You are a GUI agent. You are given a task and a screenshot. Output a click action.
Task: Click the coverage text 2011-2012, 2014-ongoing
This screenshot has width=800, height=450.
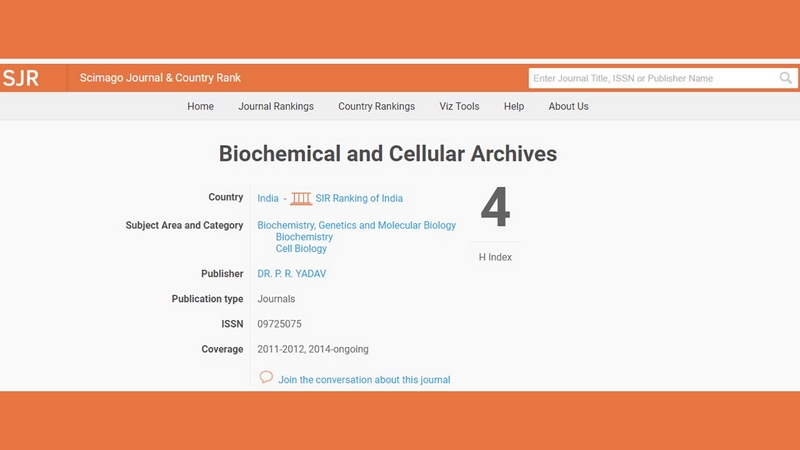tap(313, 349)
